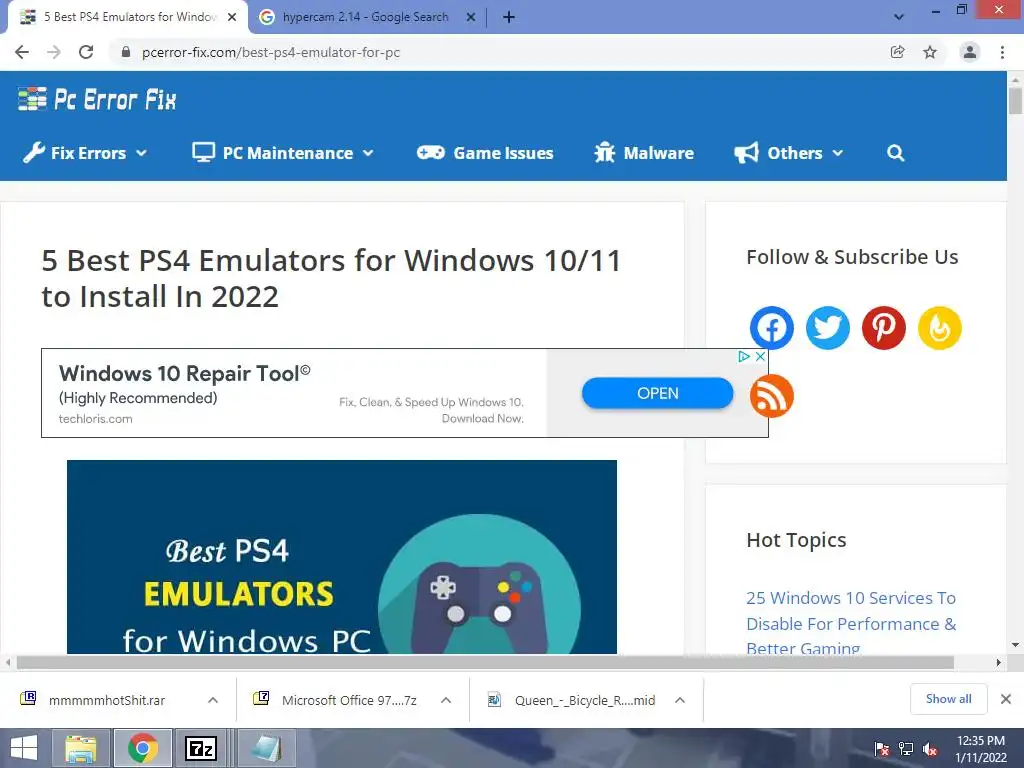Click the AdChoices triangle icon
This screenshot has height=768, width=1024.
point(744,357)
